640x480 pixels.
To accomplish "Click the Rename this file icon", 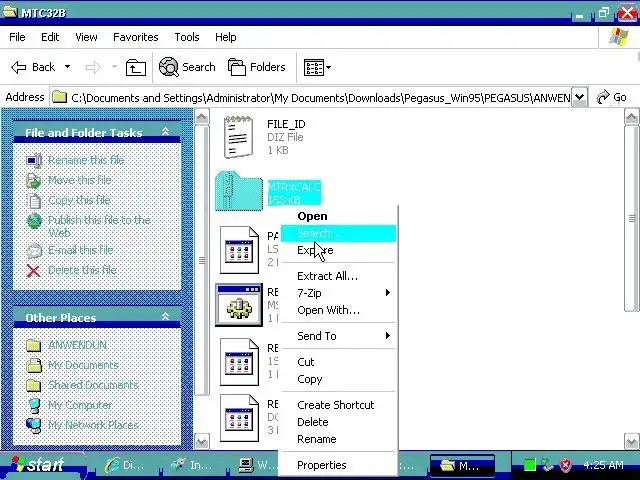I will [x=34, y=160].
